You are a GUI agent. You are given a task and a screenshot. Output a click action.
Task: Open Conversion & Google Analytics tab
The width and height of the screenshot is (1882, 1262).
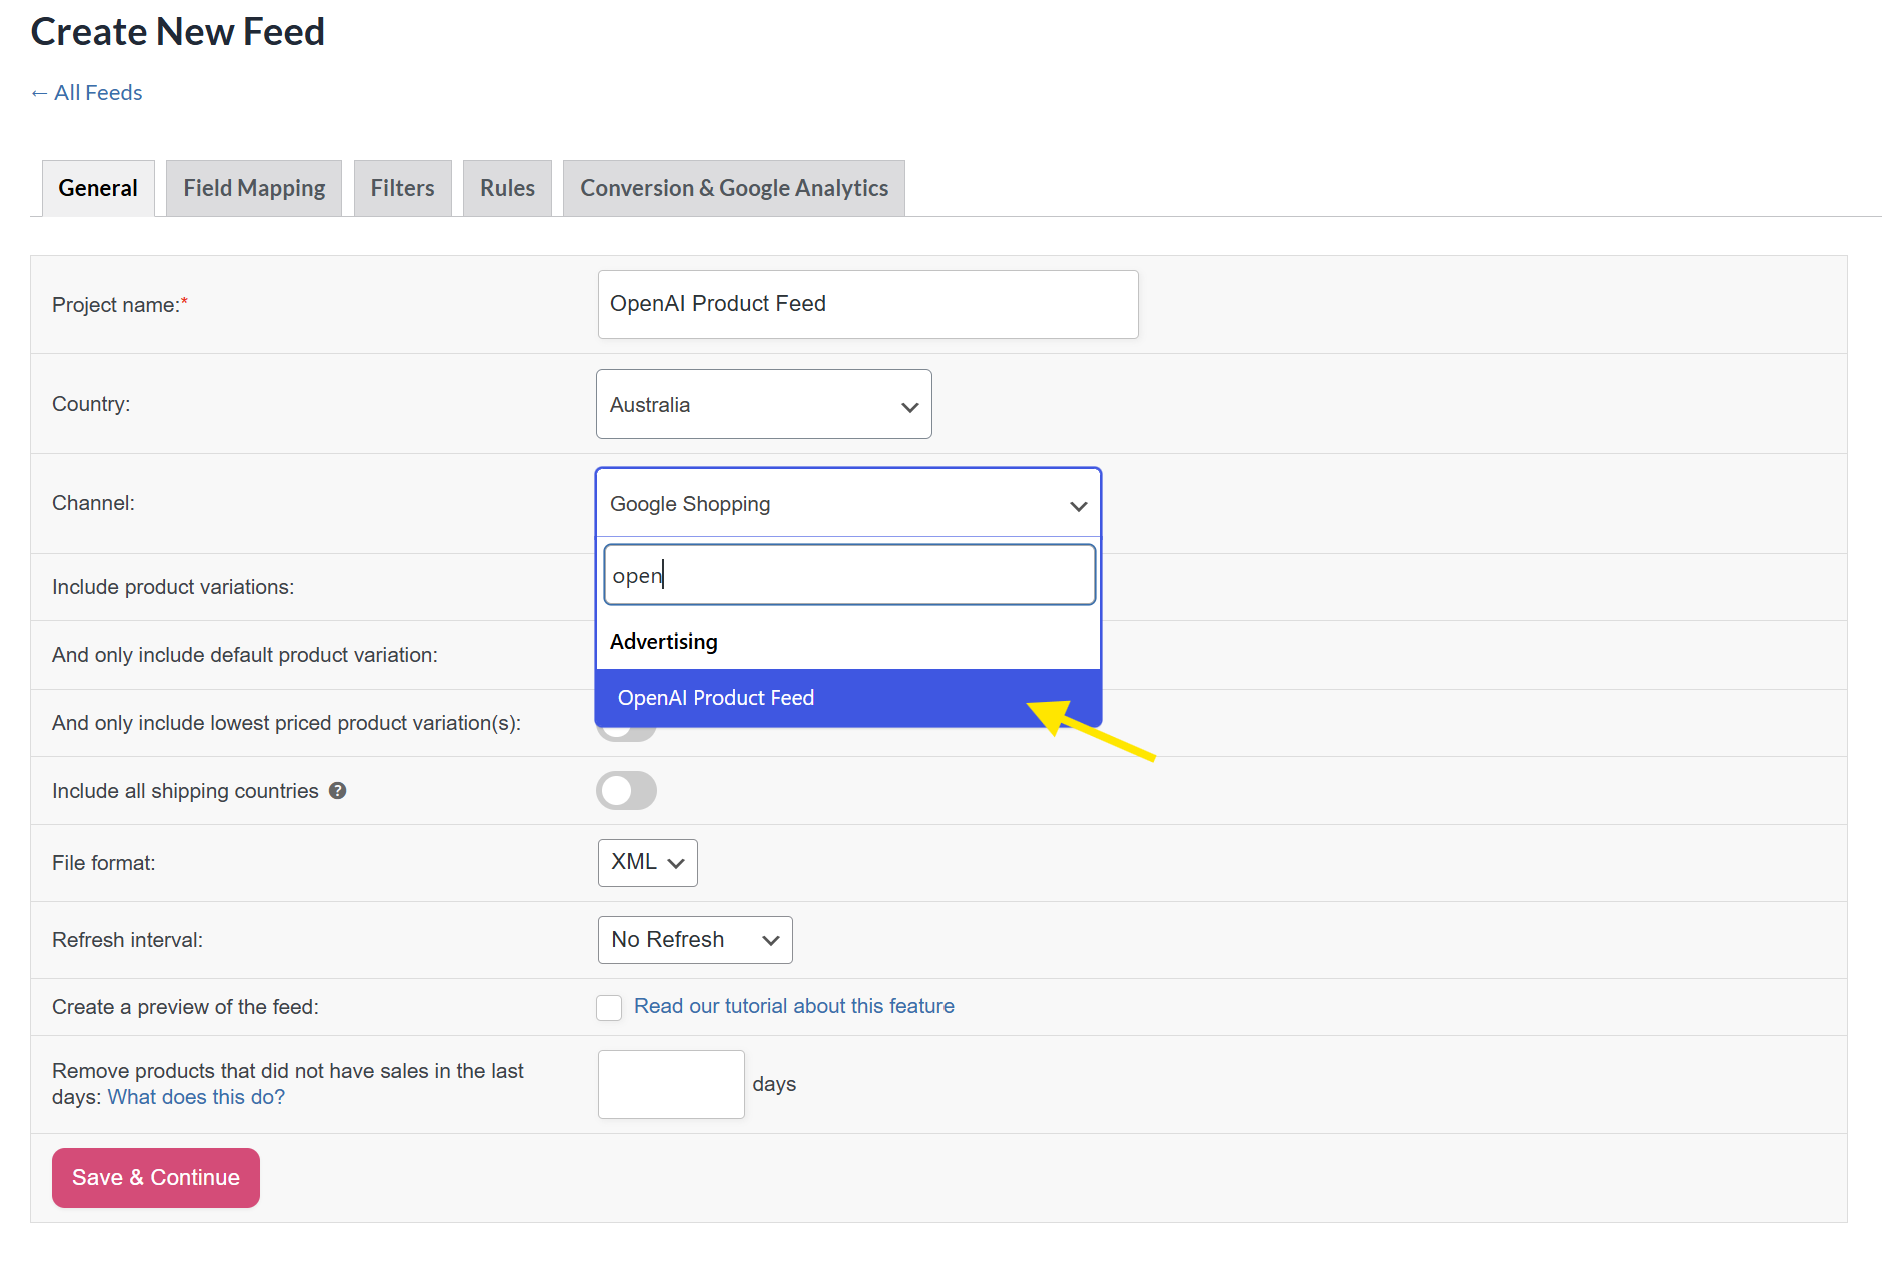[x=733, y=188]
